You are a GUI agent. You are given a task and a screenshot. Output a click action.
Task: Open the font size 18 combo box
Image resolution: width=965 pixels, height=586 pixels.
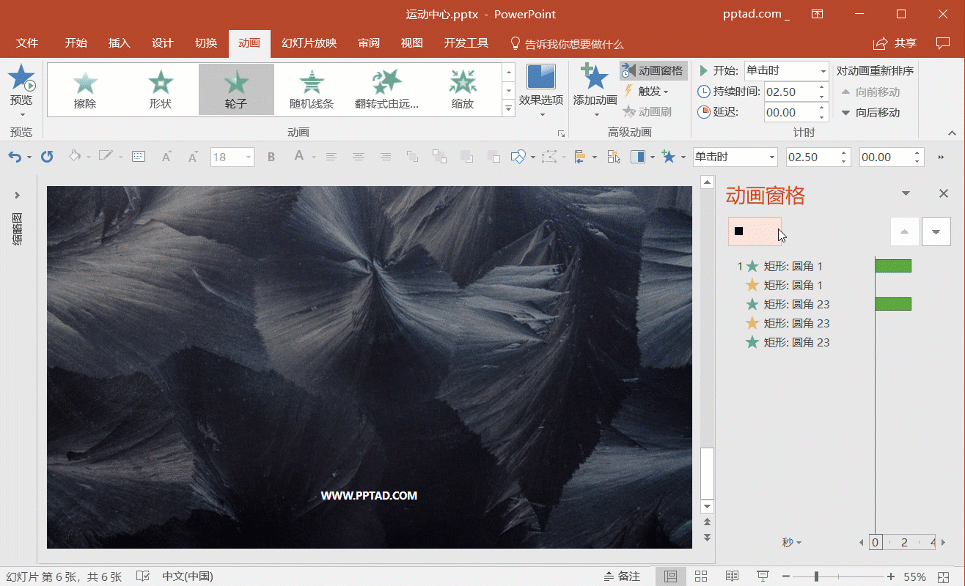pos(232,157)
